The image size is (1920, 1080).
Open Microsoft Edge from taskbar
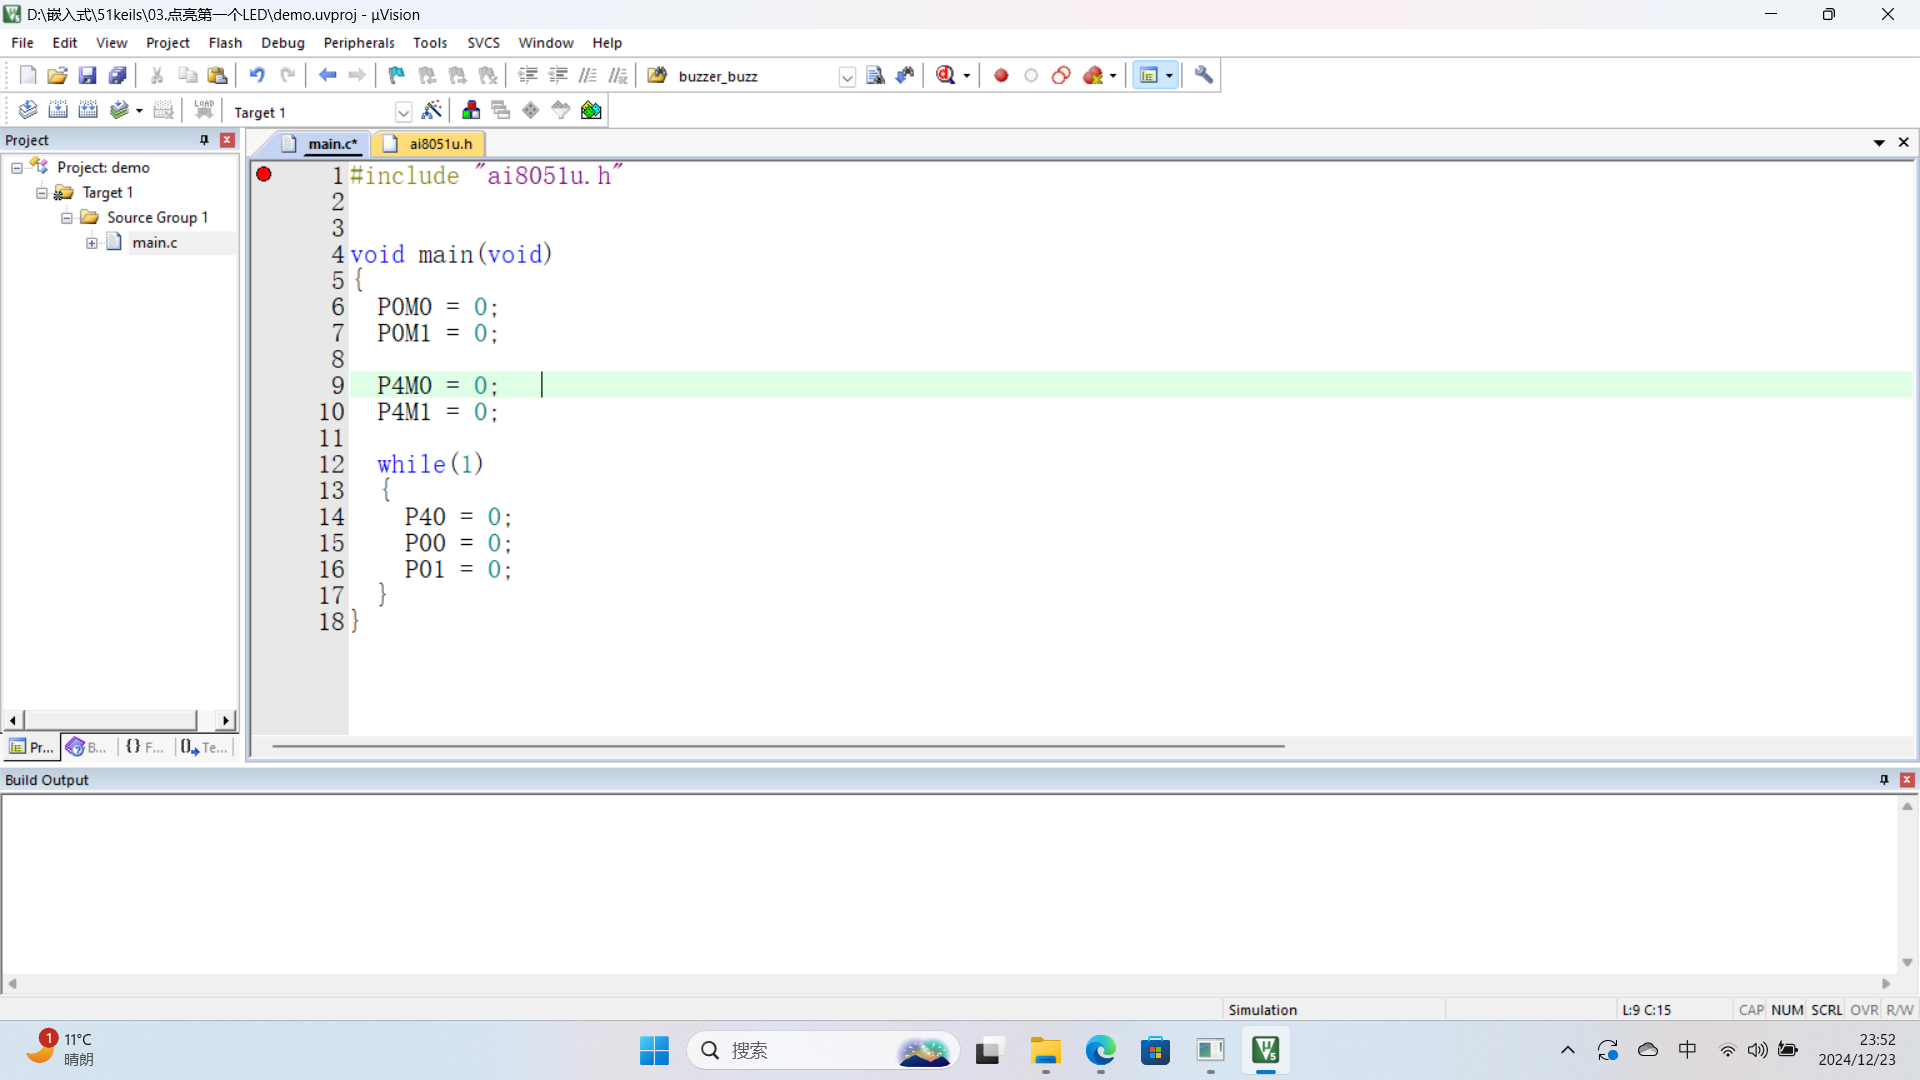tap(1101, 1050)
